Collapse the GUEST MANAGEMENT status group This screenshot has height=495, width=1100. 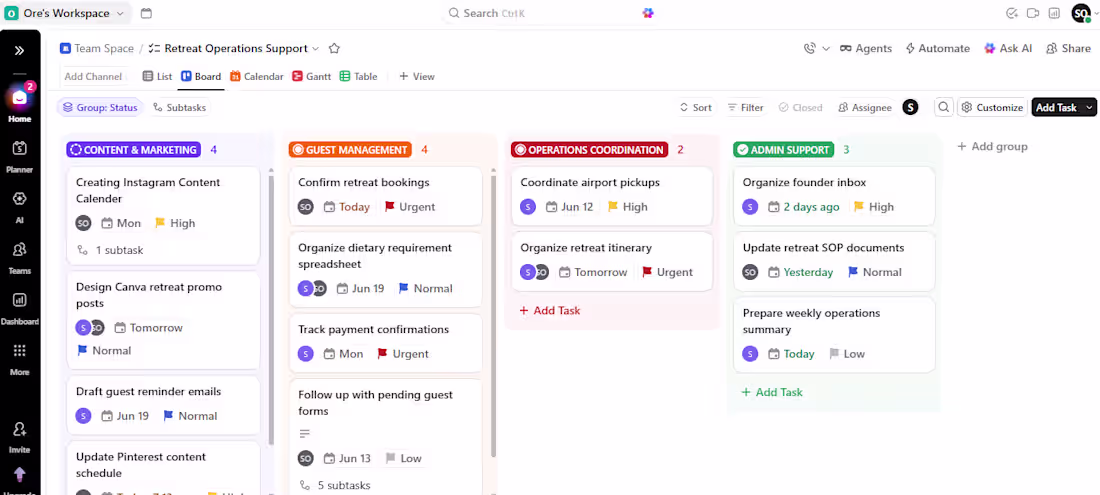click(x=349, y=149)
